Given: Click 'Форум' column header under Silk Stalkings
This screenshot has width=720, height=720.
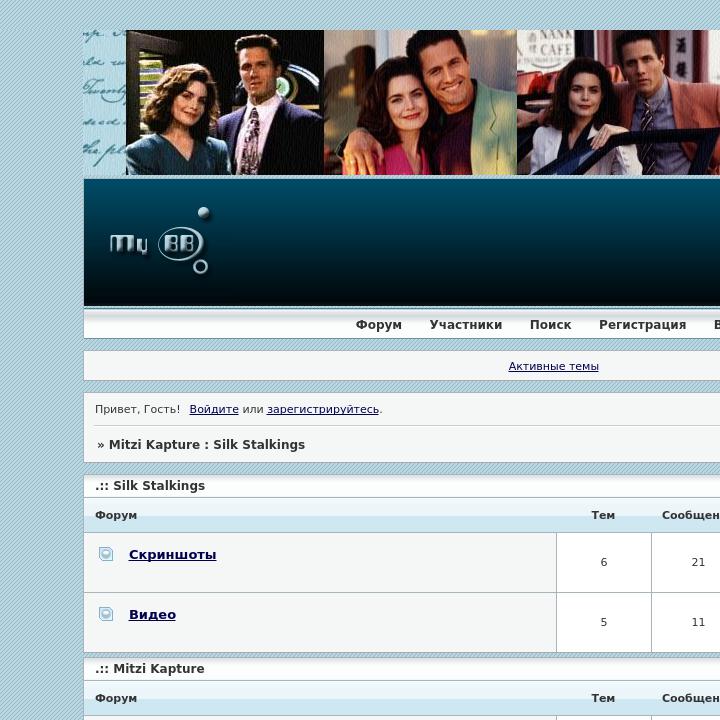Looking at the screenshot, I should coord(116,515).
